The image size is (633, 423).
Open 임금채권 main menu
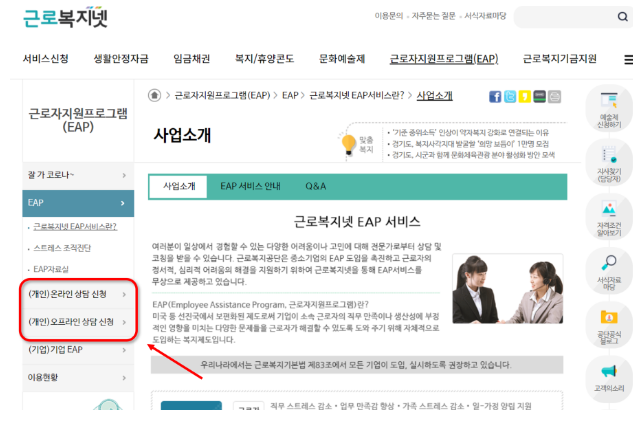tap(192, 59)
